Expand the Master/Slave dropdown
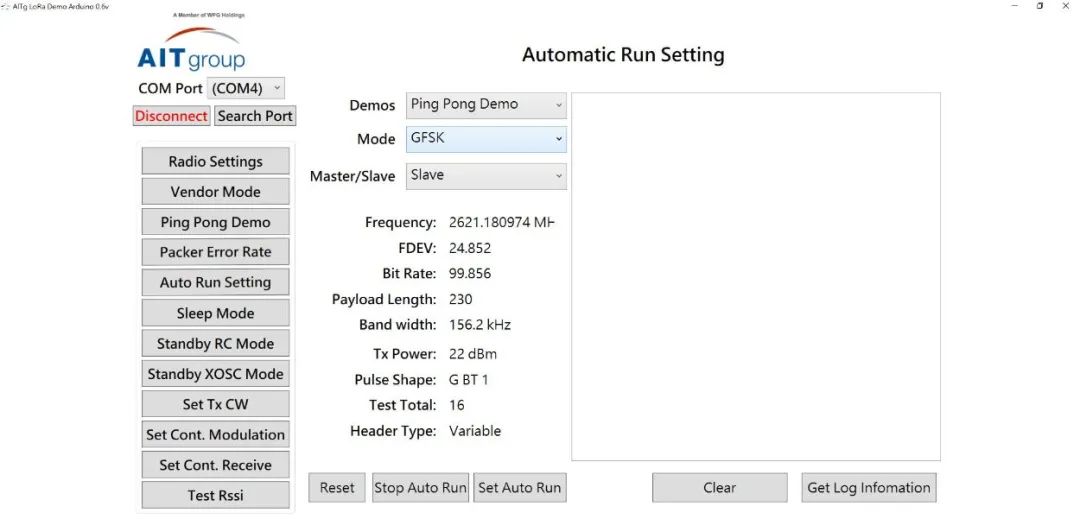 point(486,176)
